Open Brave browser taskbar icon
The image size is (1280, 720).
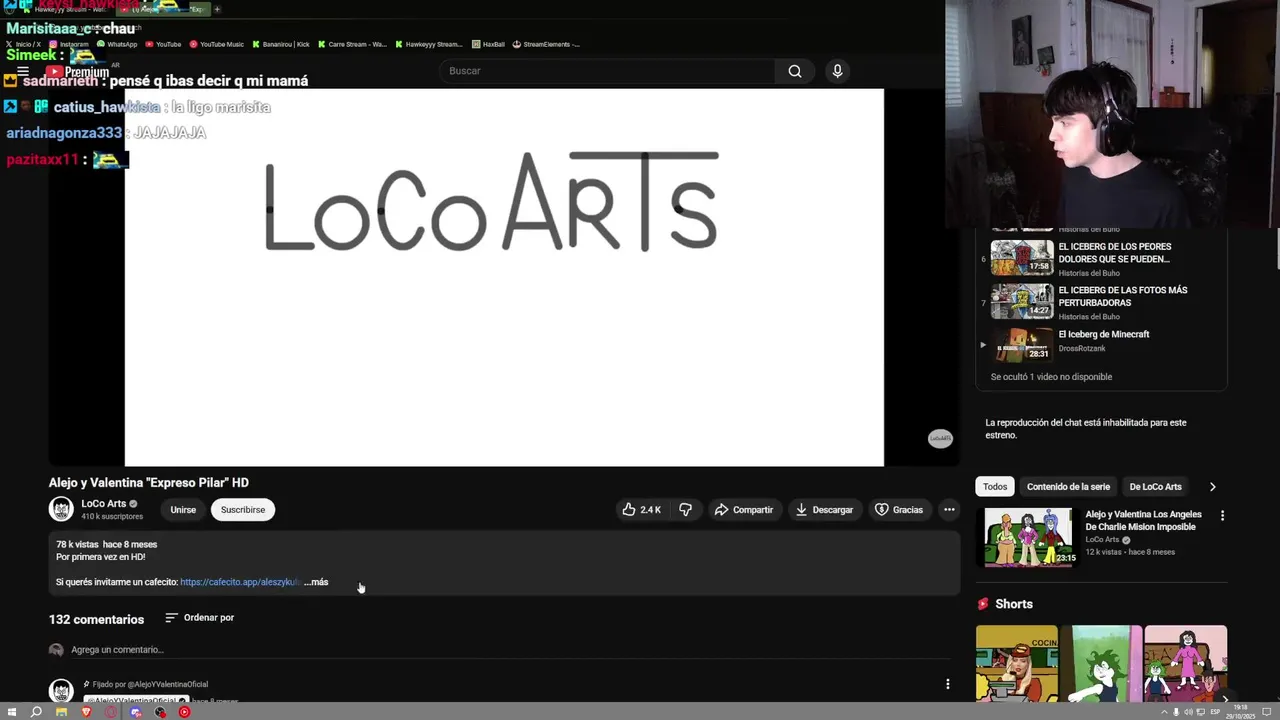click(x=86, y=712)
